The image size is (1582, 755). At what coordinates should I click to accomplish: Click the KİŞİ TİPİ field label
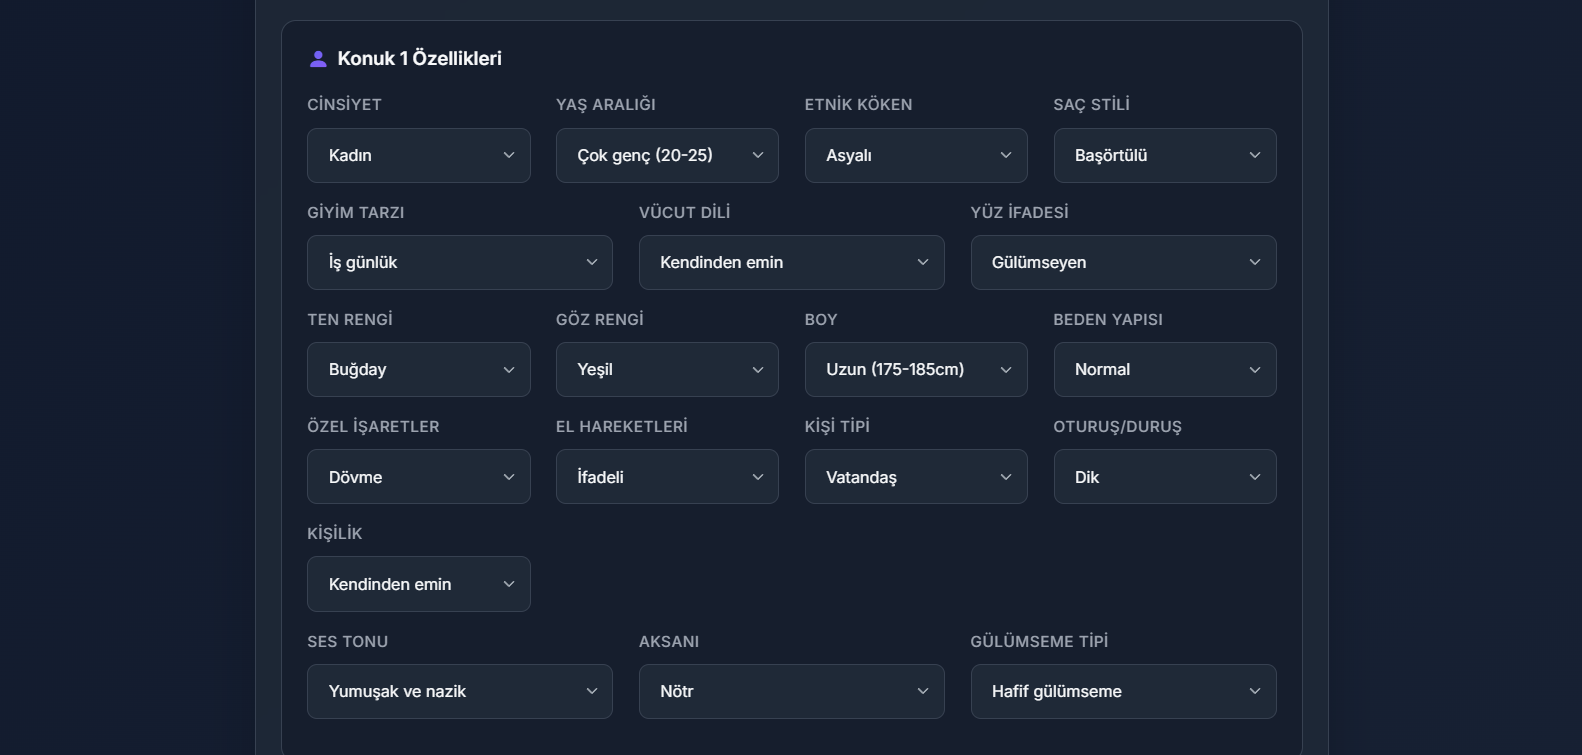tap(837, 426)
